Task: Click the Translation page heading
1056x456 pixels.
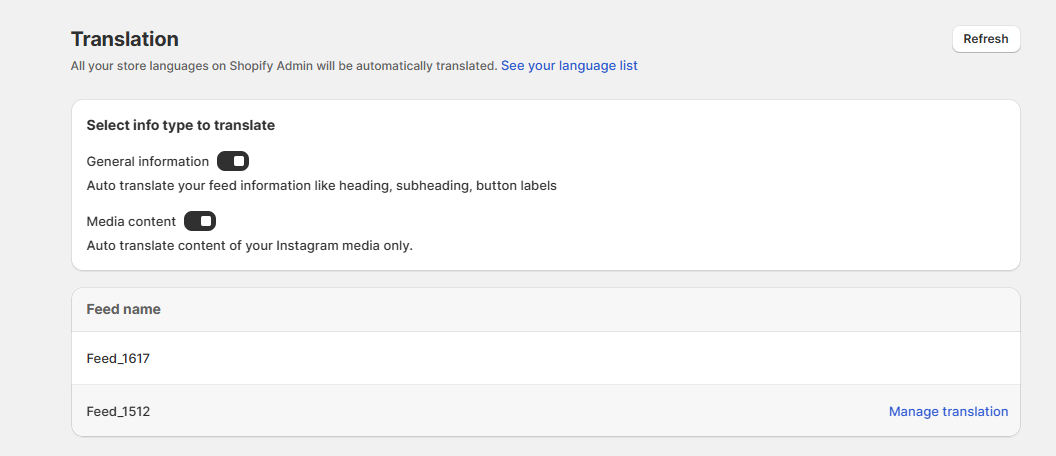Action: click(125, 39)
